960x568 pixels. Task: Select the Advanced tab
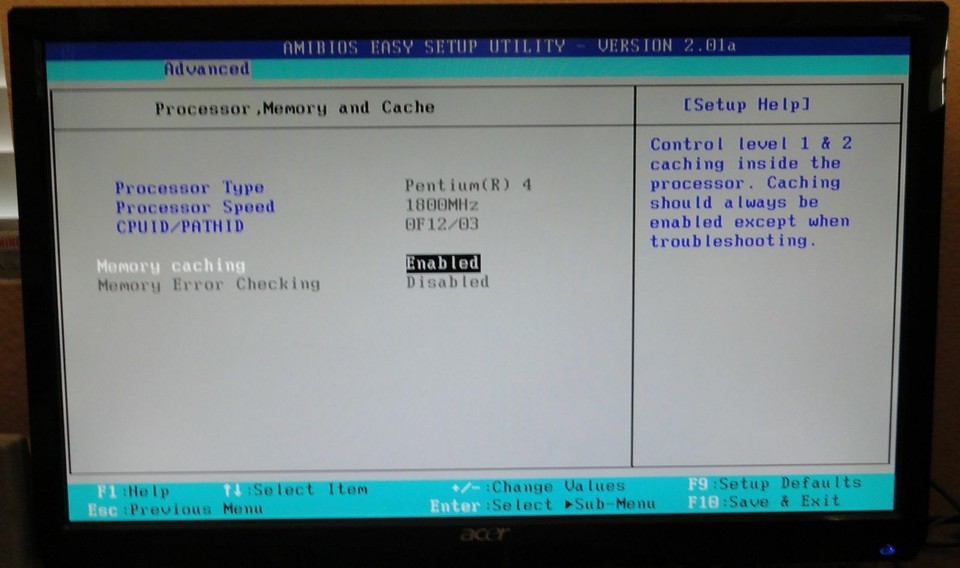point(206,69)
